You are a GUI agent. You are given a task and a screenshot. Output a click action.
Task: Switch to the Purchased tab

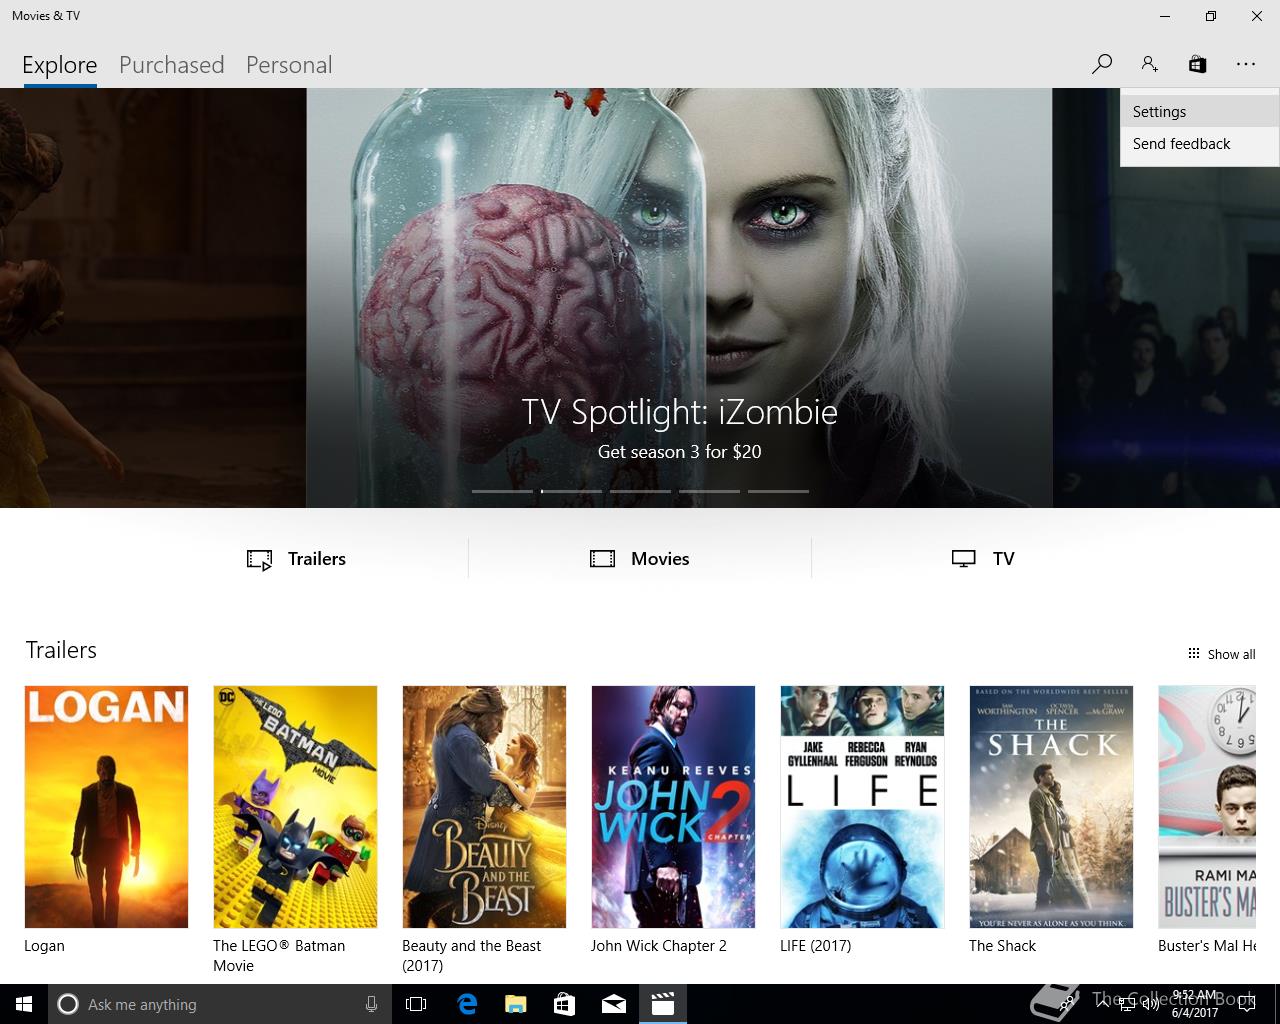(172, 65)
